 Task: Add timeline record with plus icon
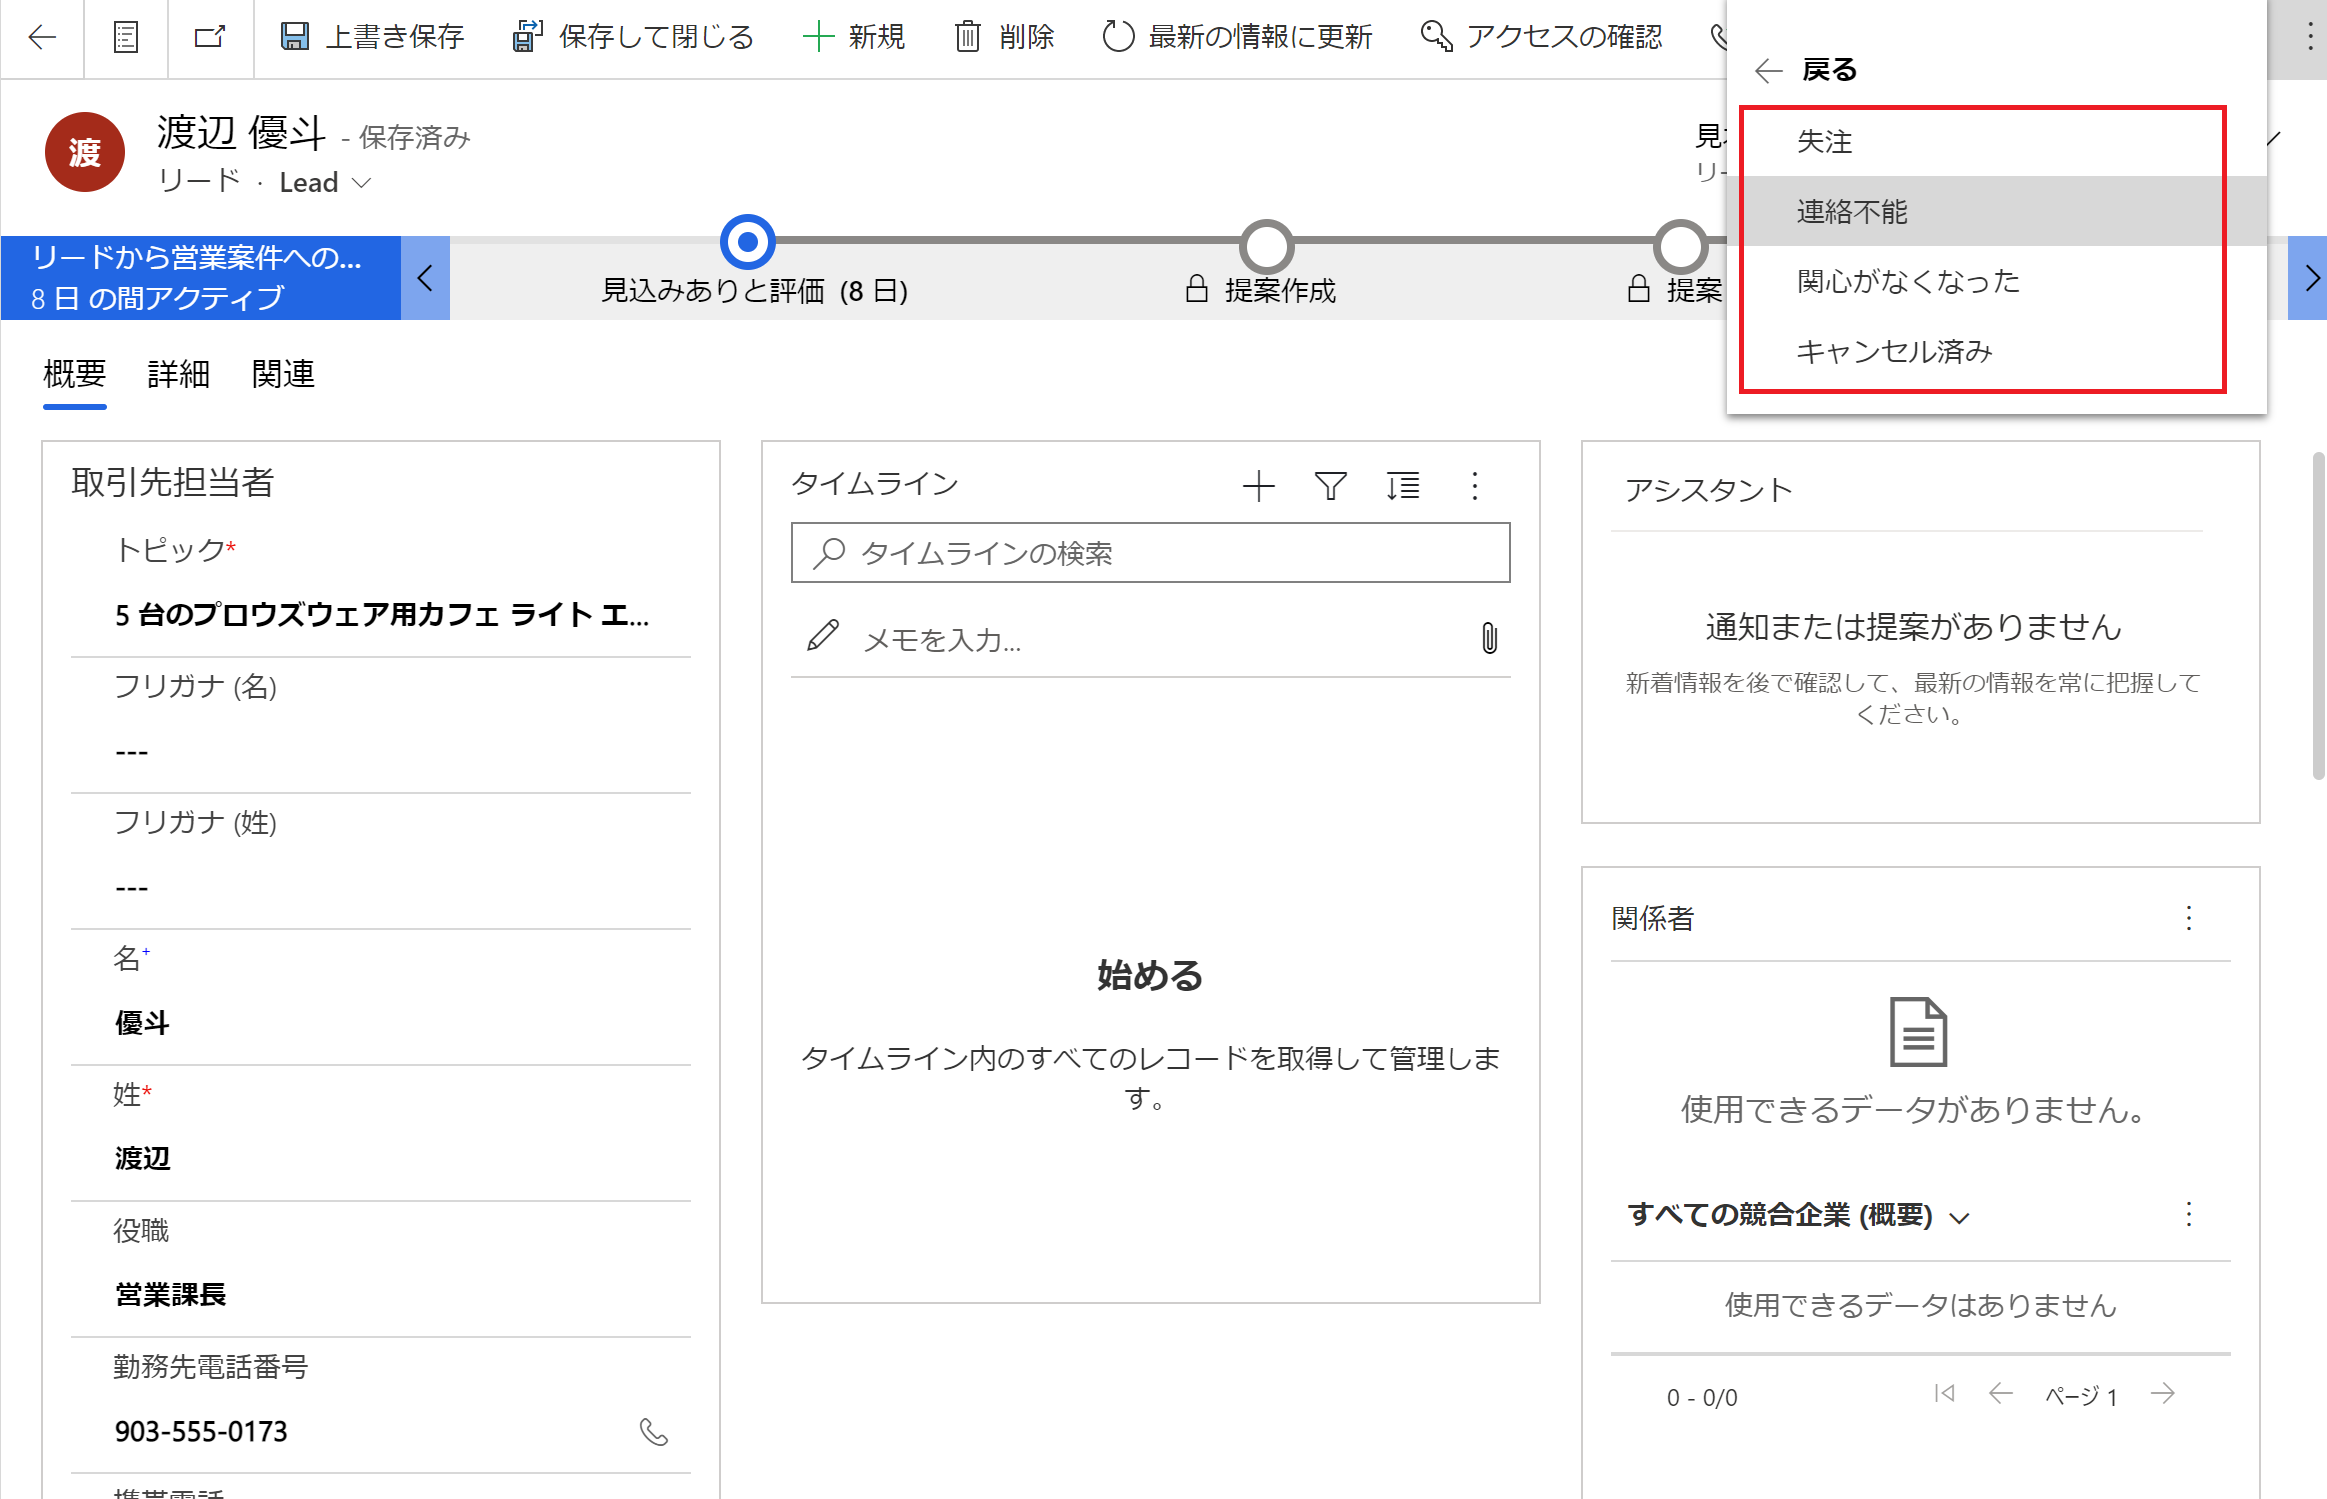click(1259, 487)
